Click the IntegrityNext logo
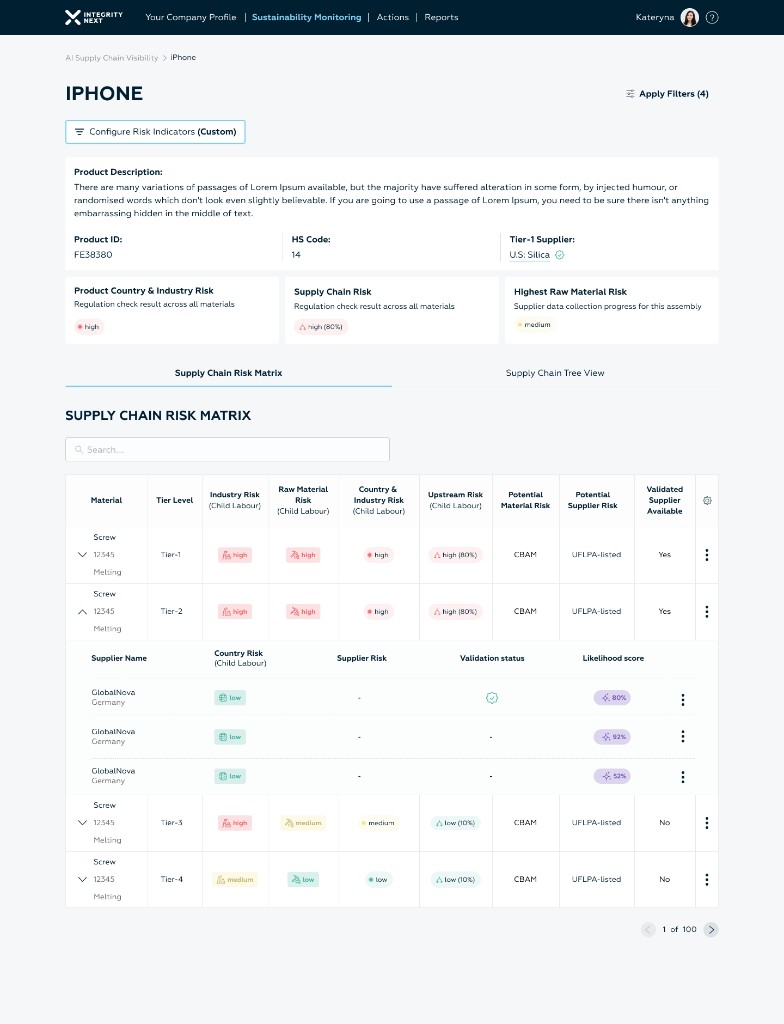 (x=94, y=17)
